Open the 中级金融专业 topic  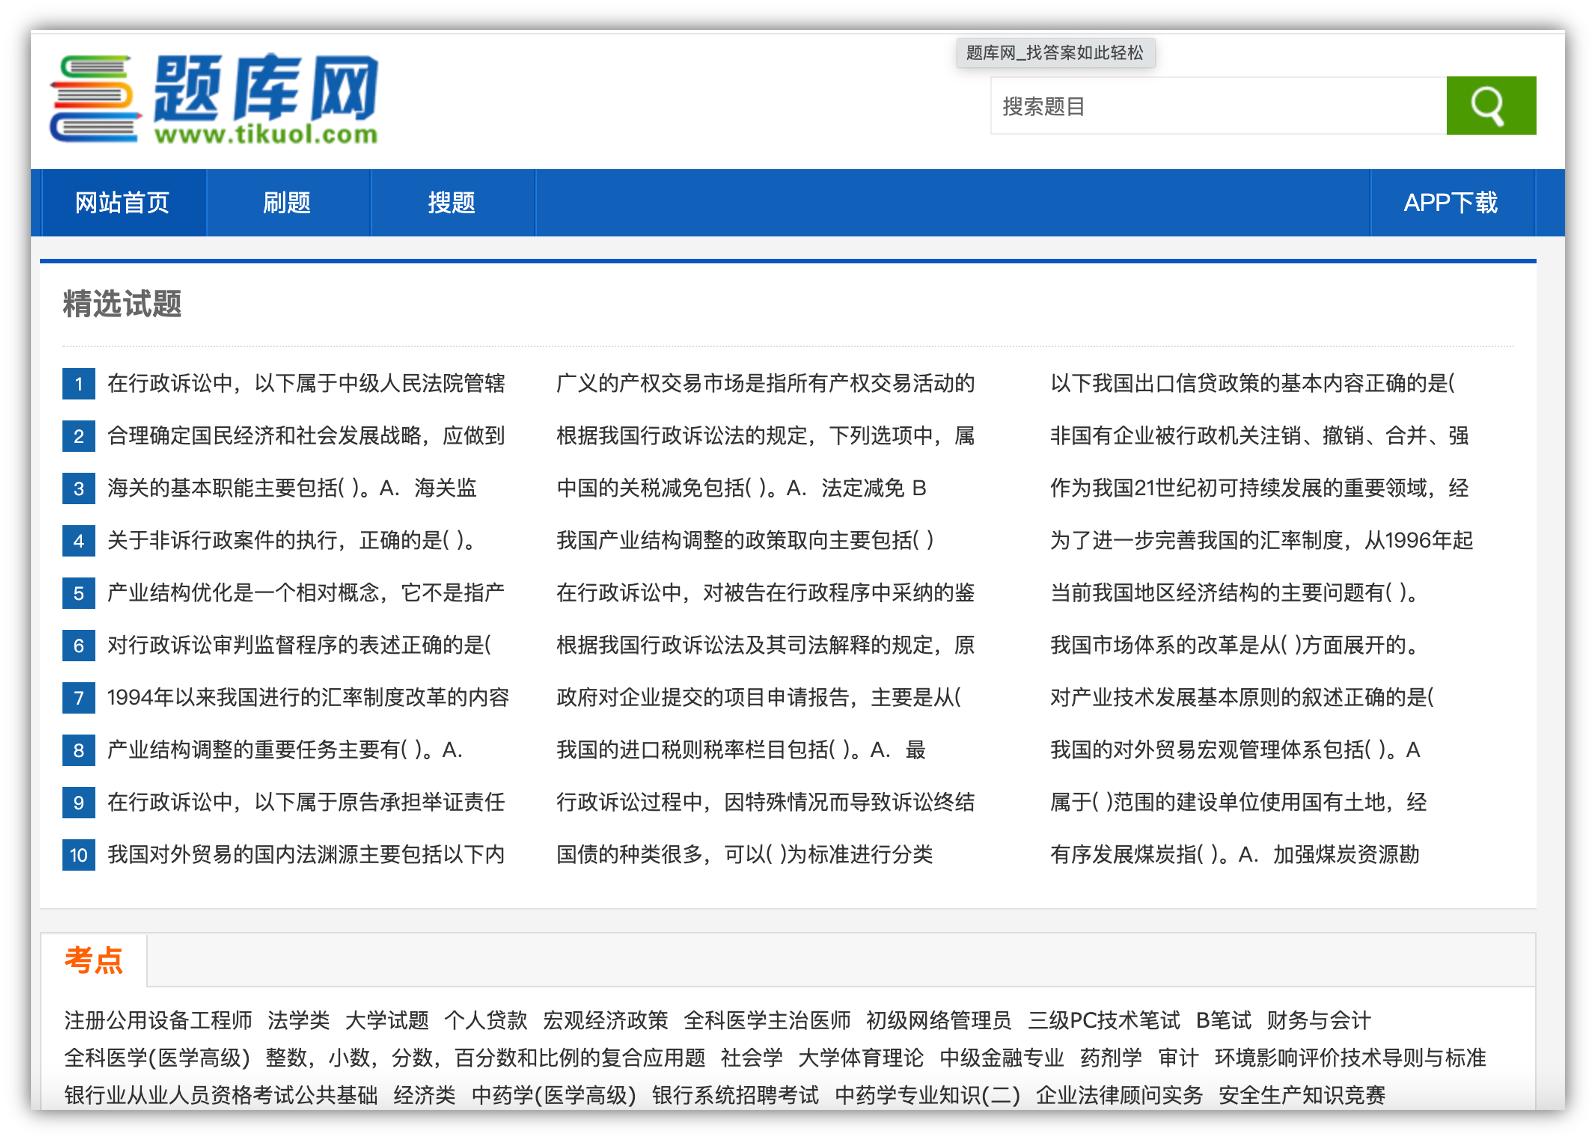(x=1002, y=1058)
